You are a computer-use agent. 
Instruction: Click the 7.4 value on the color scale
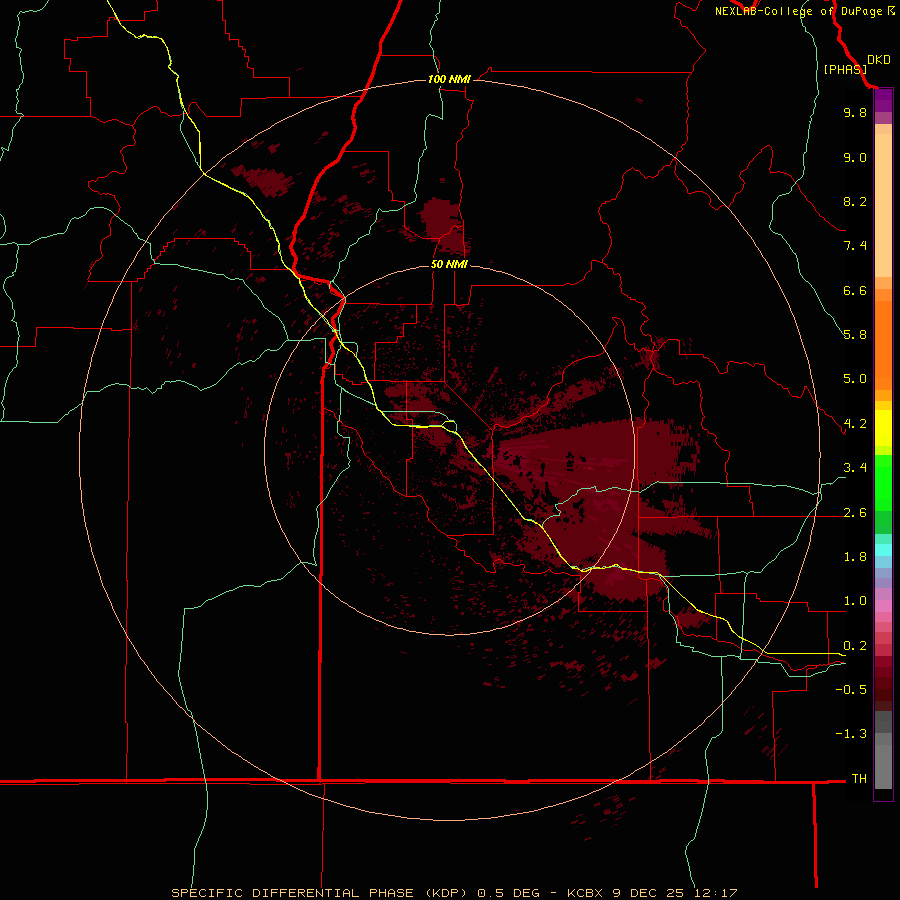point(855,246)
